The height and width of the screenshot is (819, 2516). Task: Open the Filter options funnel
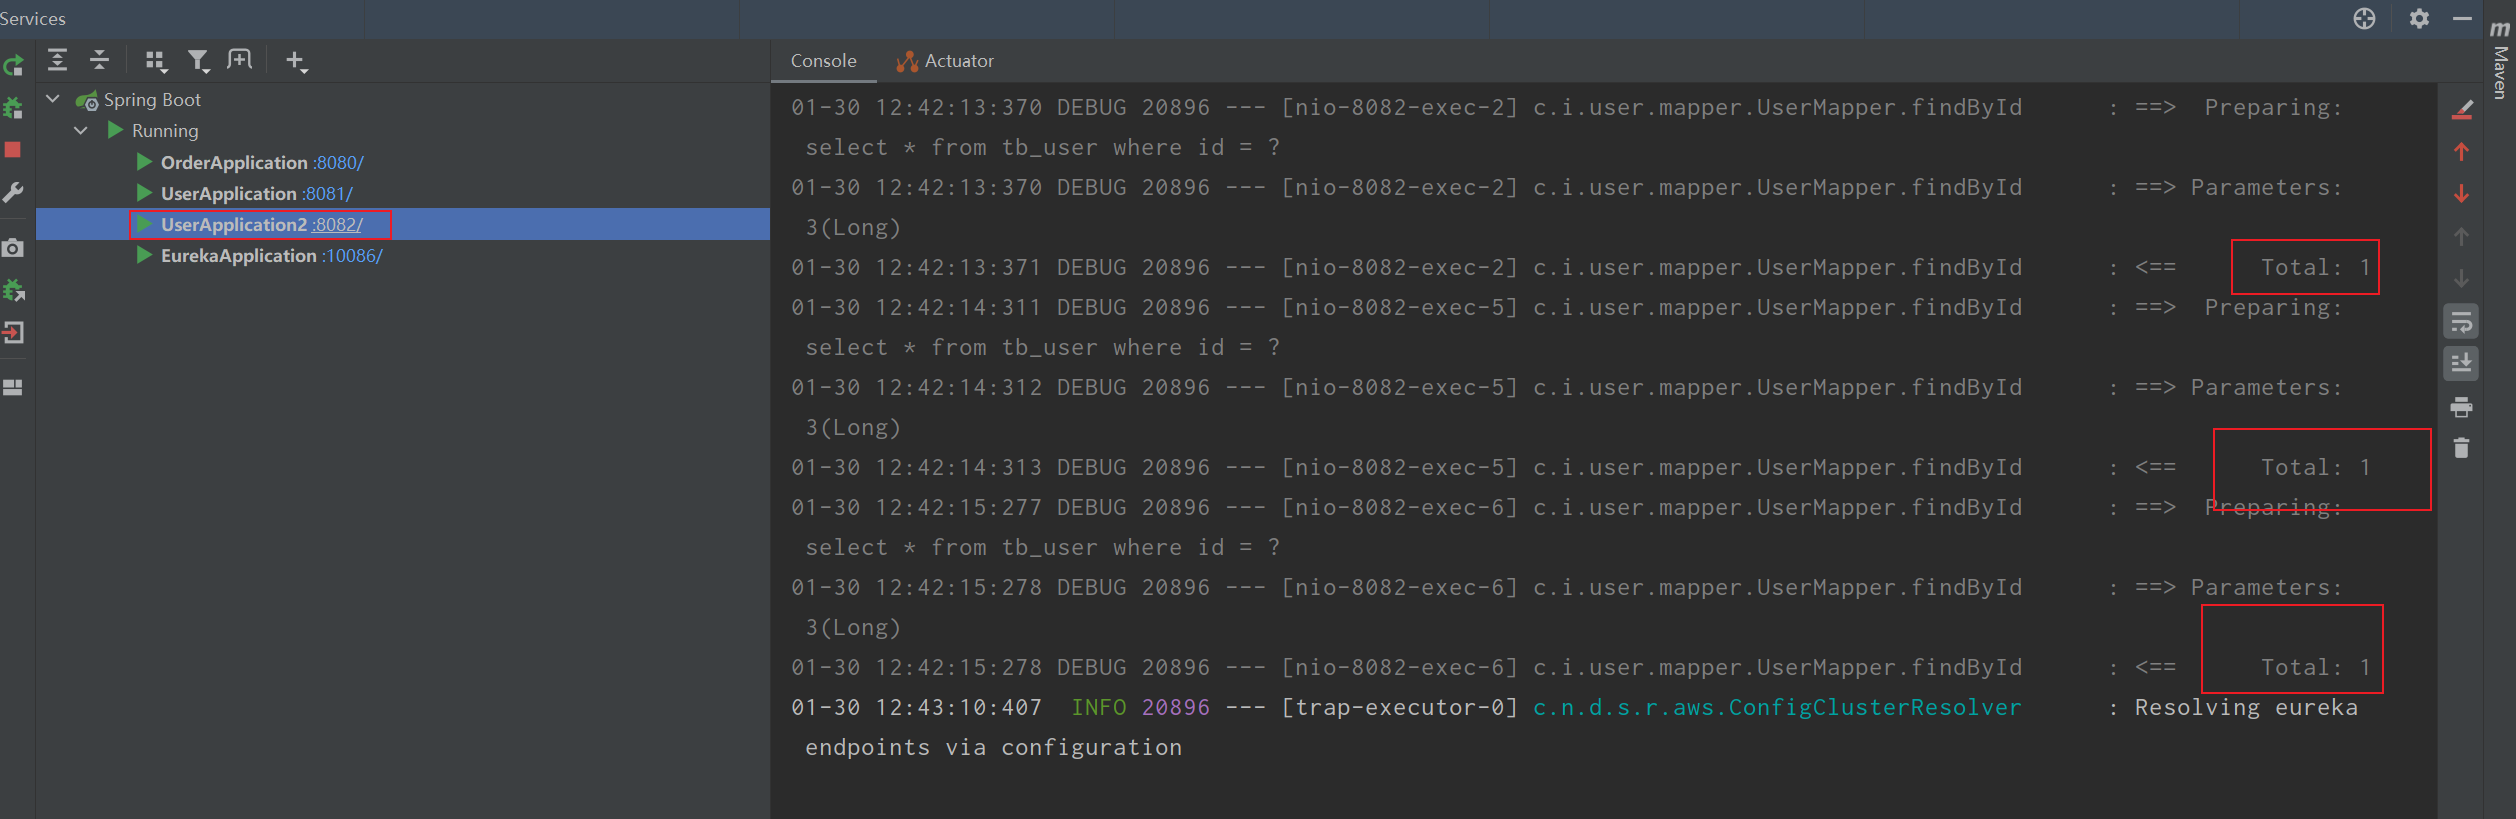(x=199, y=61)
